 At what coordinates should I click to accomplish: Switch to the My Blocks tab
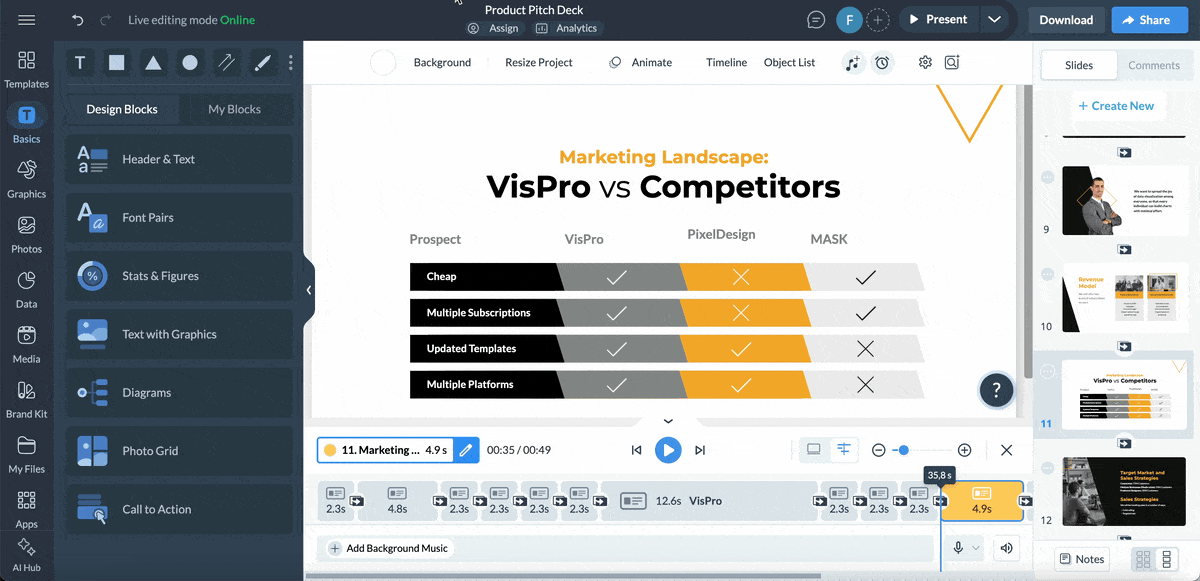click(234, 109)
